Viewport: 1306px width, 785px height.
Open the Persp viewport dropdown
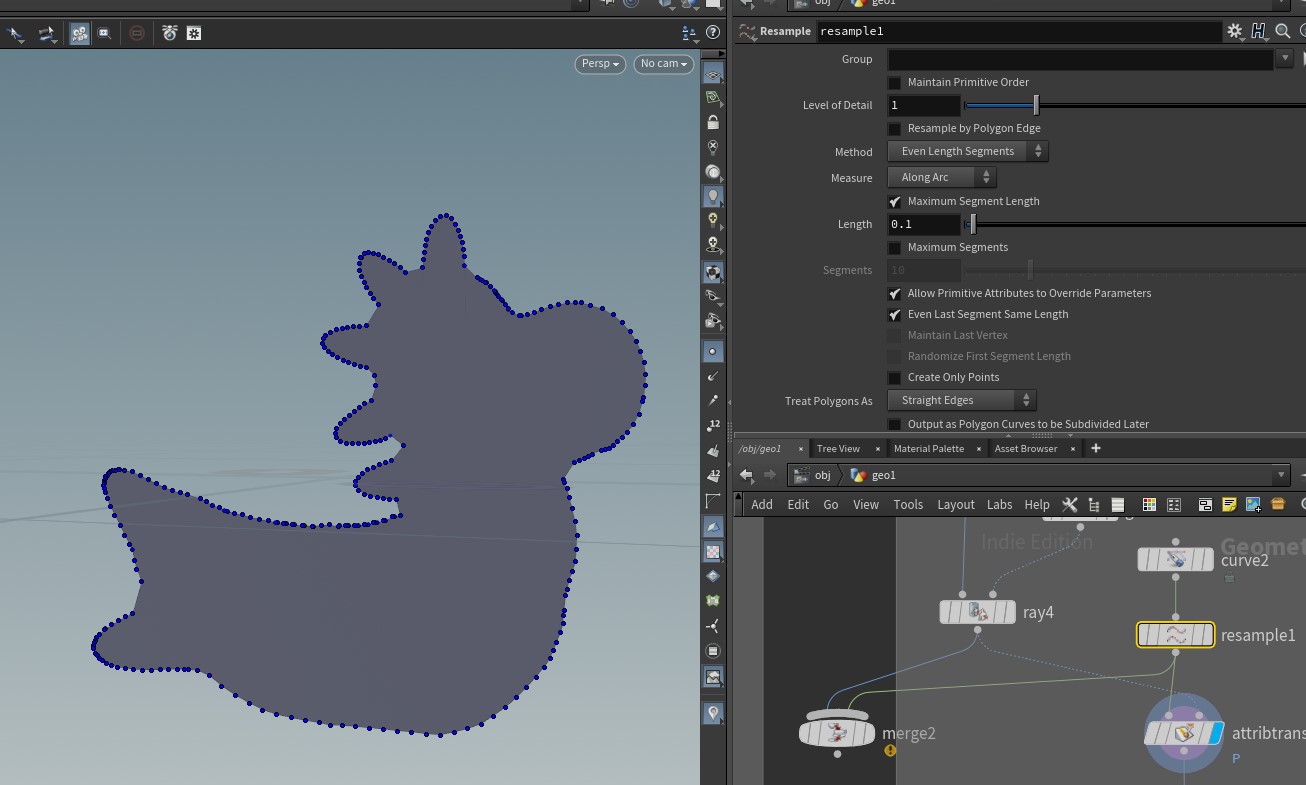coord(600,64)
